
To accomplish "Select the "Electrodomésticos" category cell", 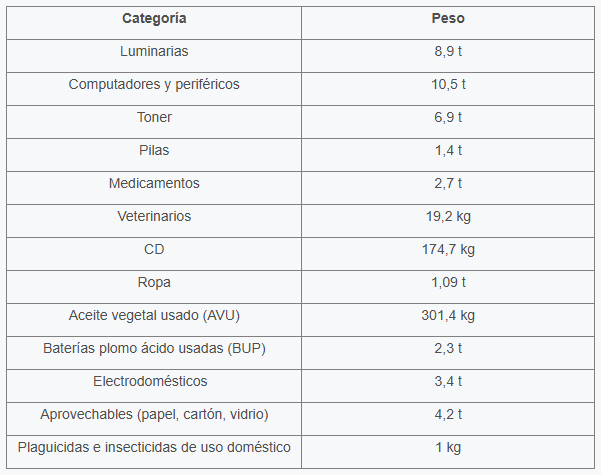I will (x=154, y=381).
